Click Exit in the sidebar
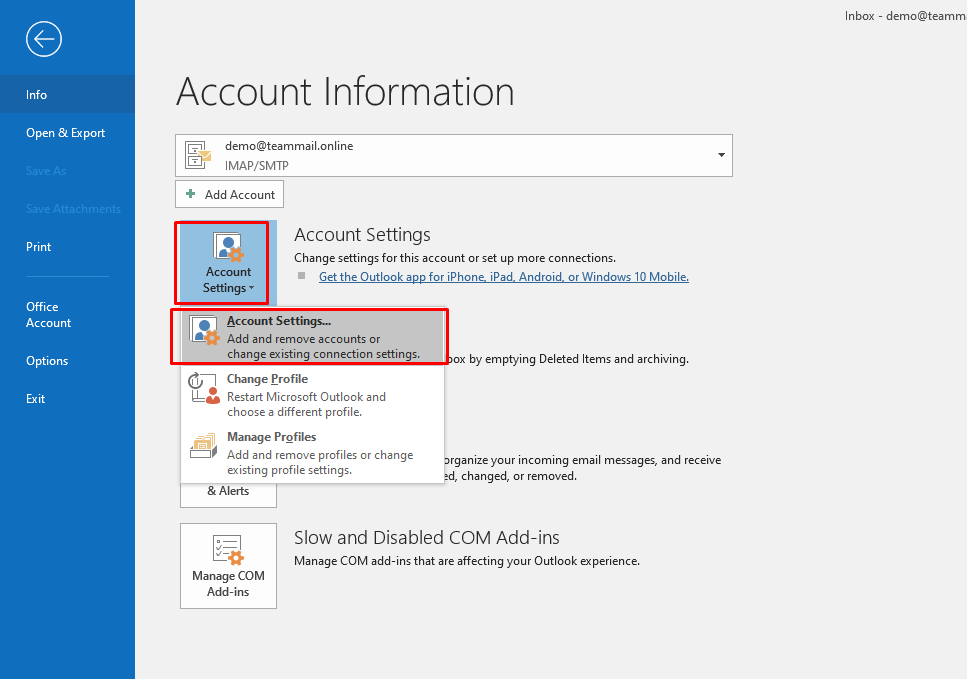This screenshot has width=967, height=679. tap(36, 399)
